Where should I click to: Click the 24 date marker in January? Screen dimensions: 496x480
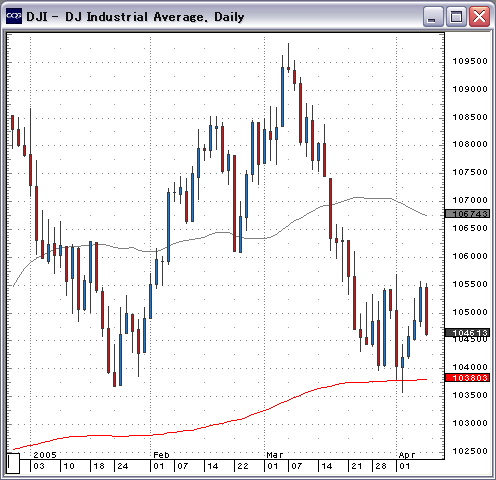click(123, 466)
